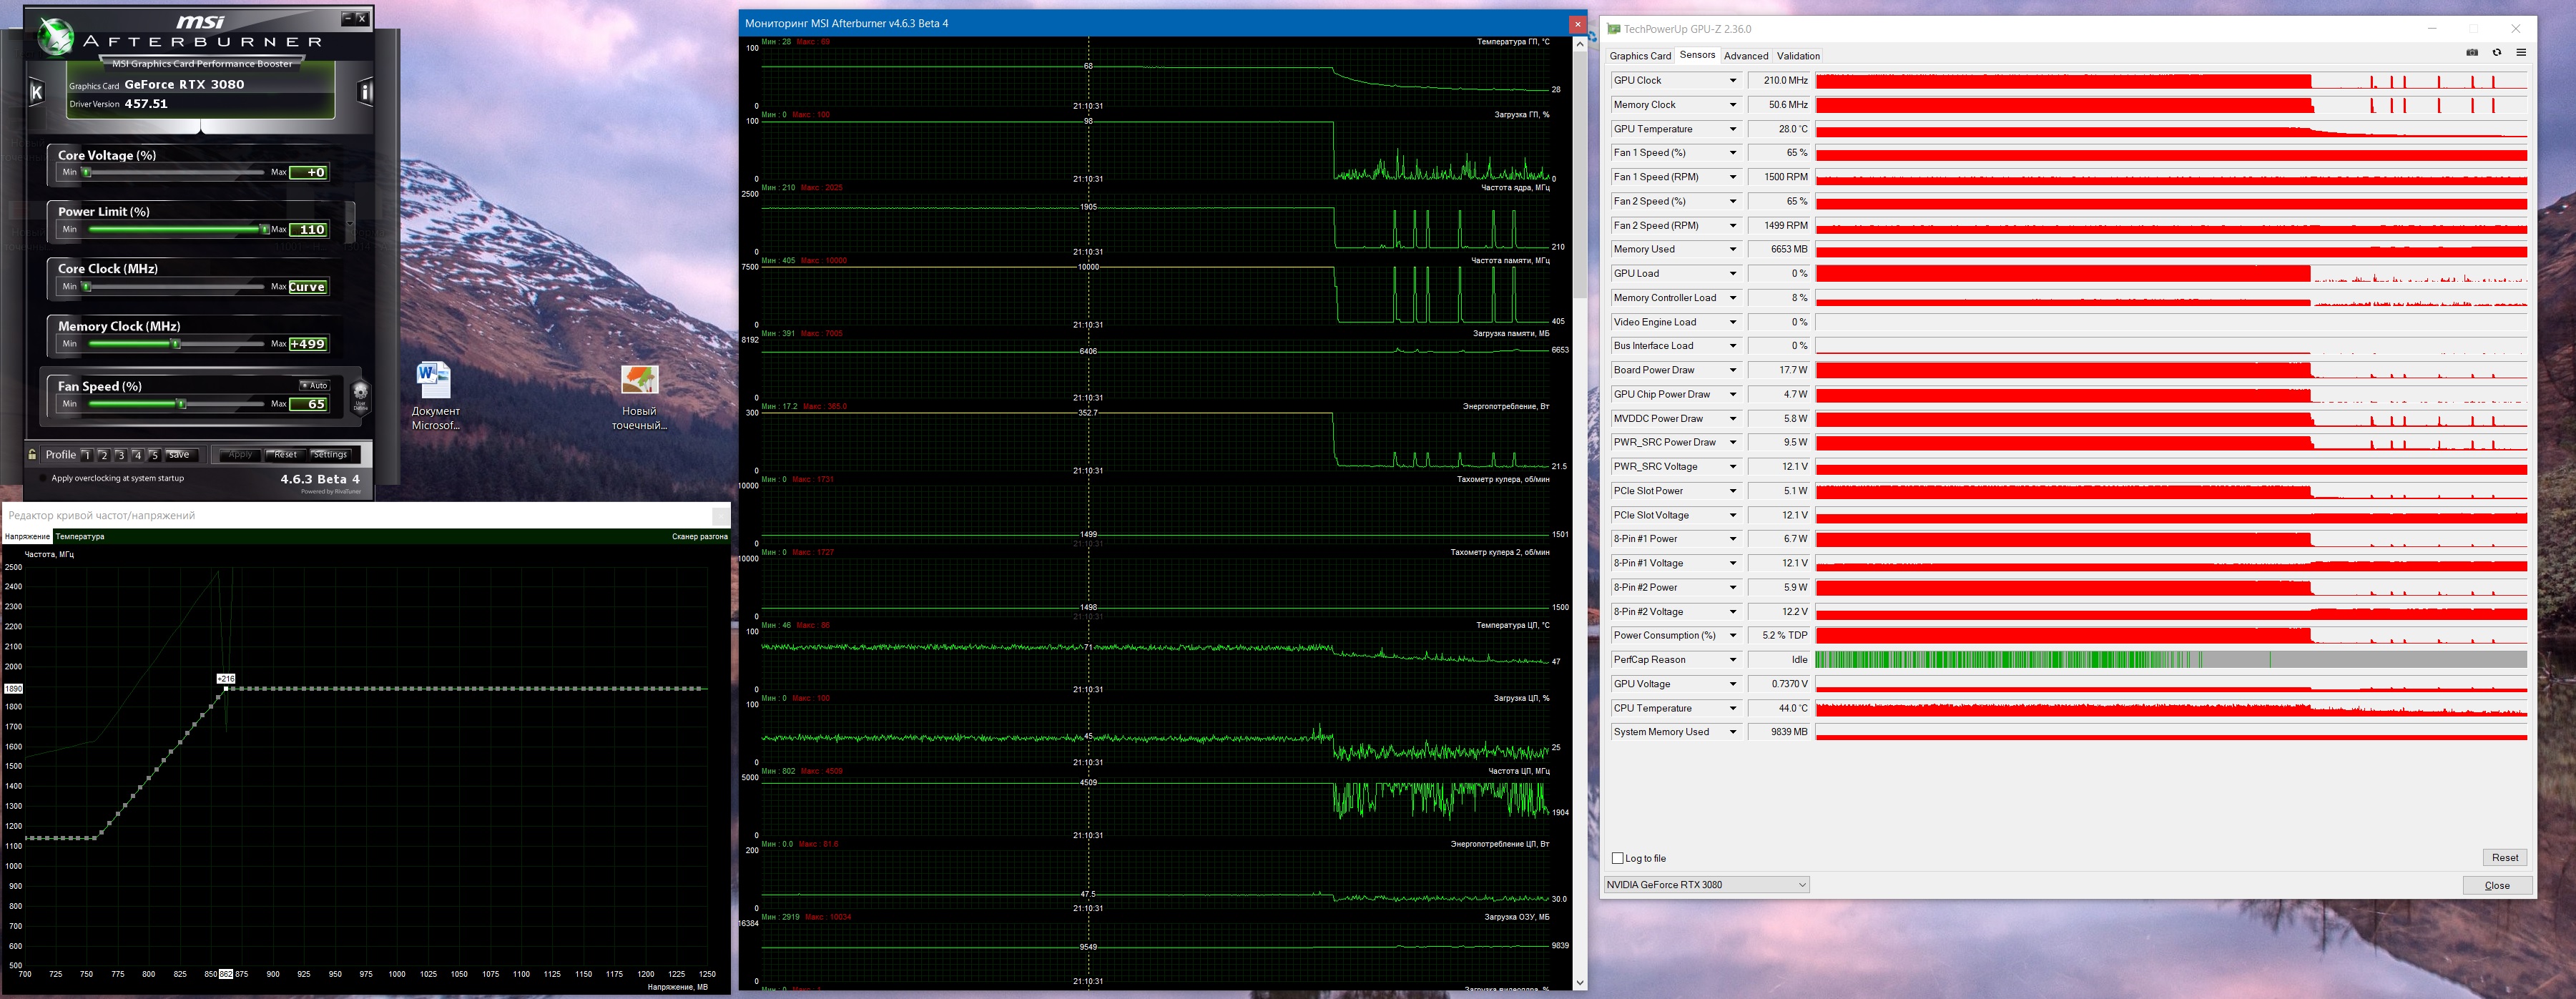Click the Reset button in GPU-Z
The width and height of the screenshot is (2576, 999).
point(2504,857)
